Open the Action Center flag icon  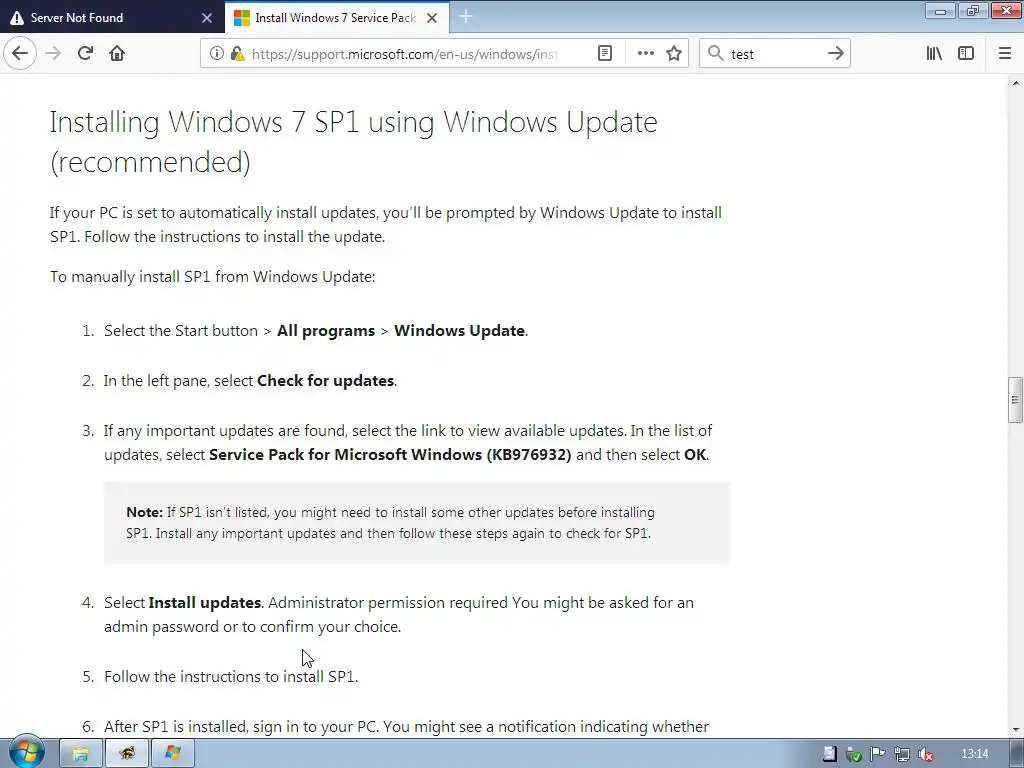pyautogui.click(x=878, y=754)
